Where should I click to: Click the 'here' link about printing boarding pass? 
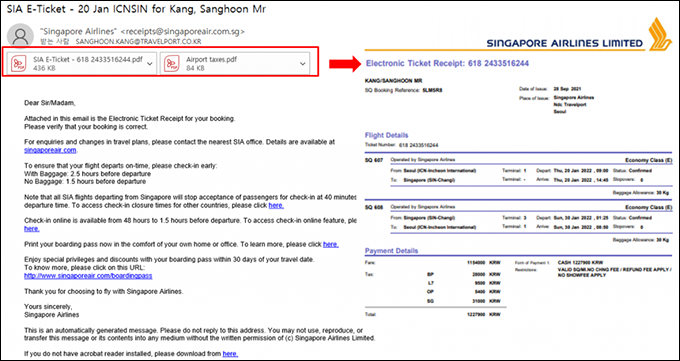(331, 244)
